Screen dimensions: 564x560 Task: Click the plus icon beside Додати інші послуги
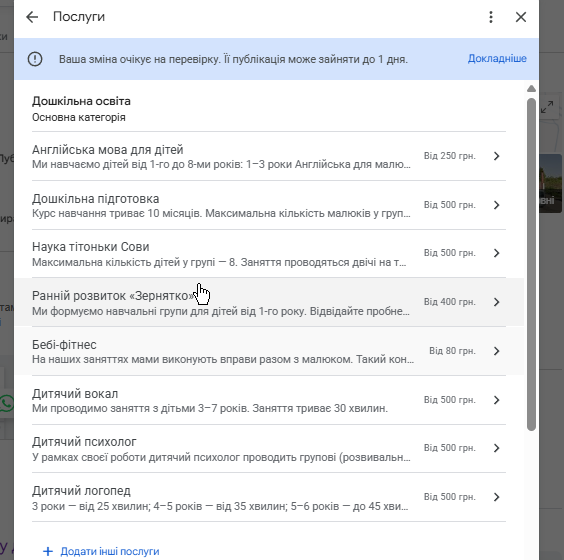tap(48, 551)
